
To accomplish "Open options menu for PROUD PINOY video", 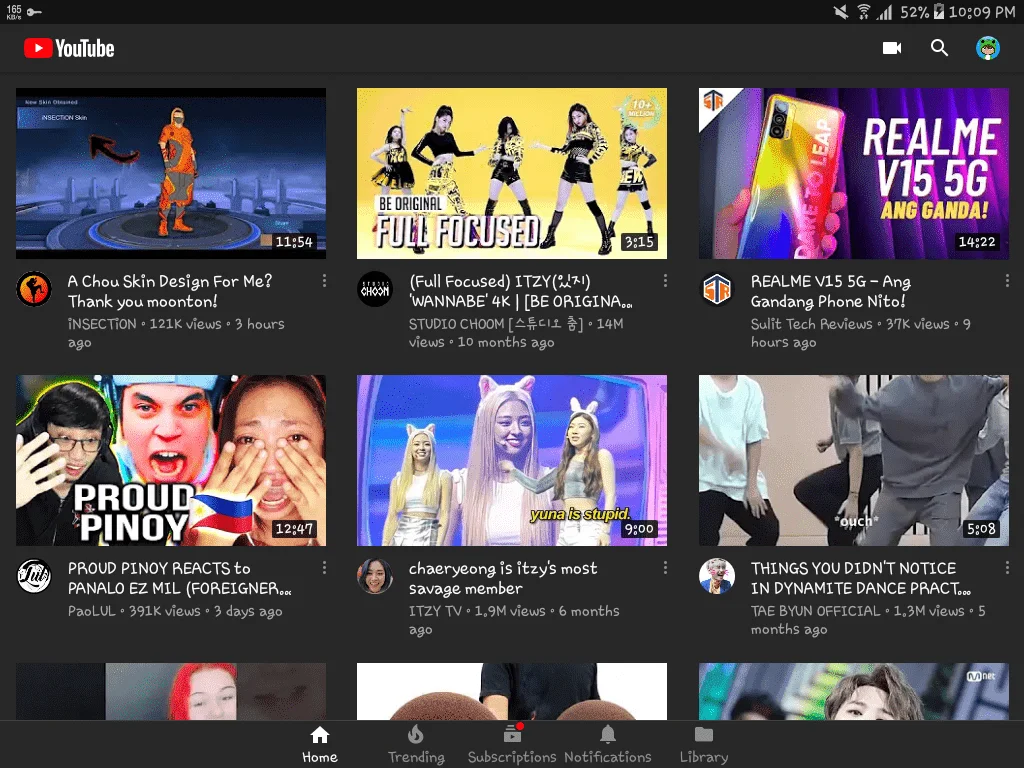I will (324, 568).
